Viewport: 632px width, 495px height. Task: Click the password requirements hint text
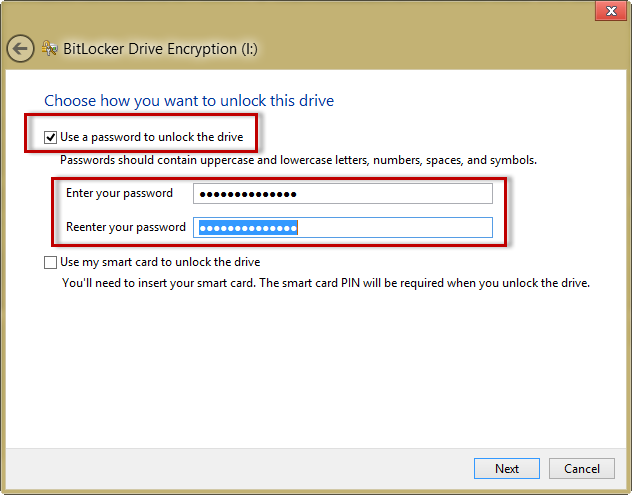[x=298, y=160]
